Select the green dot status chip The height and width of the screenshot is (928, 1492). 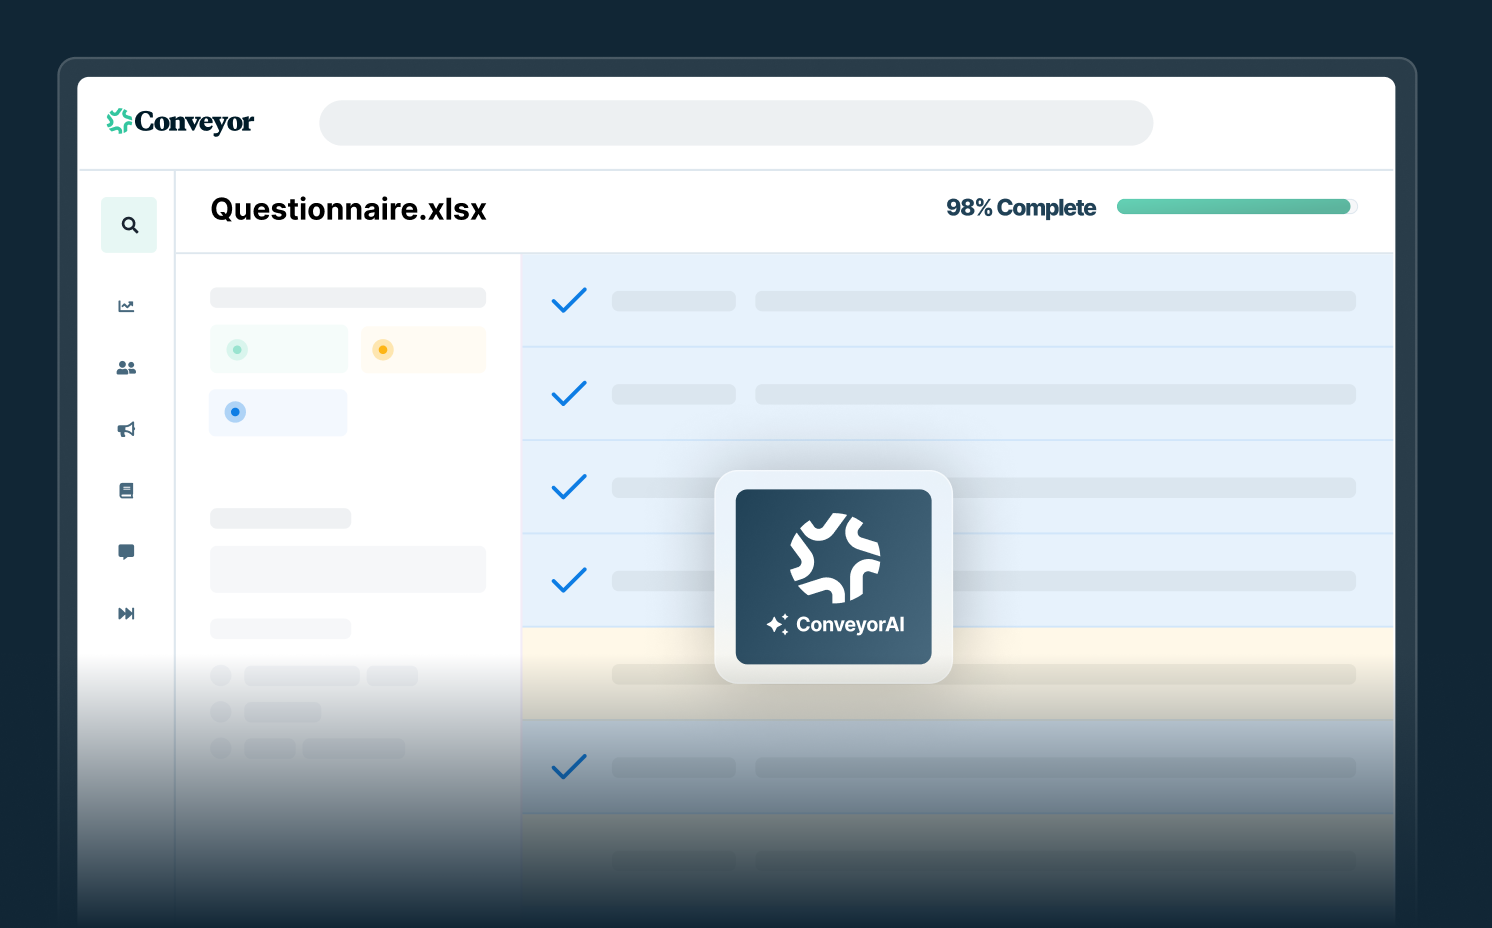(278, 349)
